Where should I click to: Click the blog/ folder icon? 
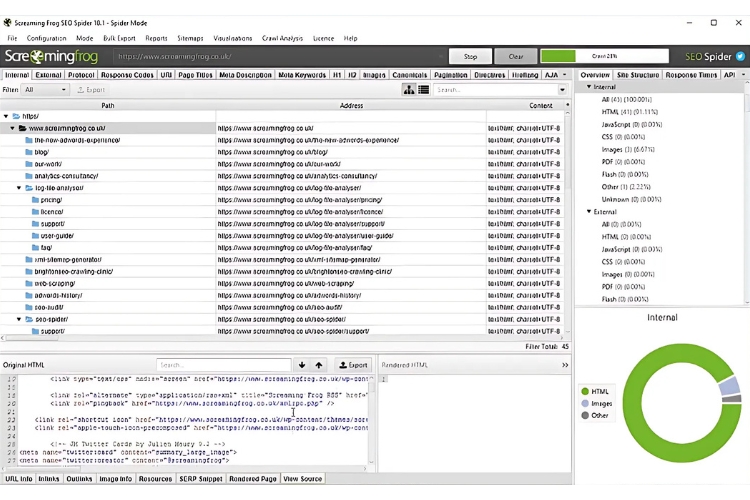pos(29,152)
